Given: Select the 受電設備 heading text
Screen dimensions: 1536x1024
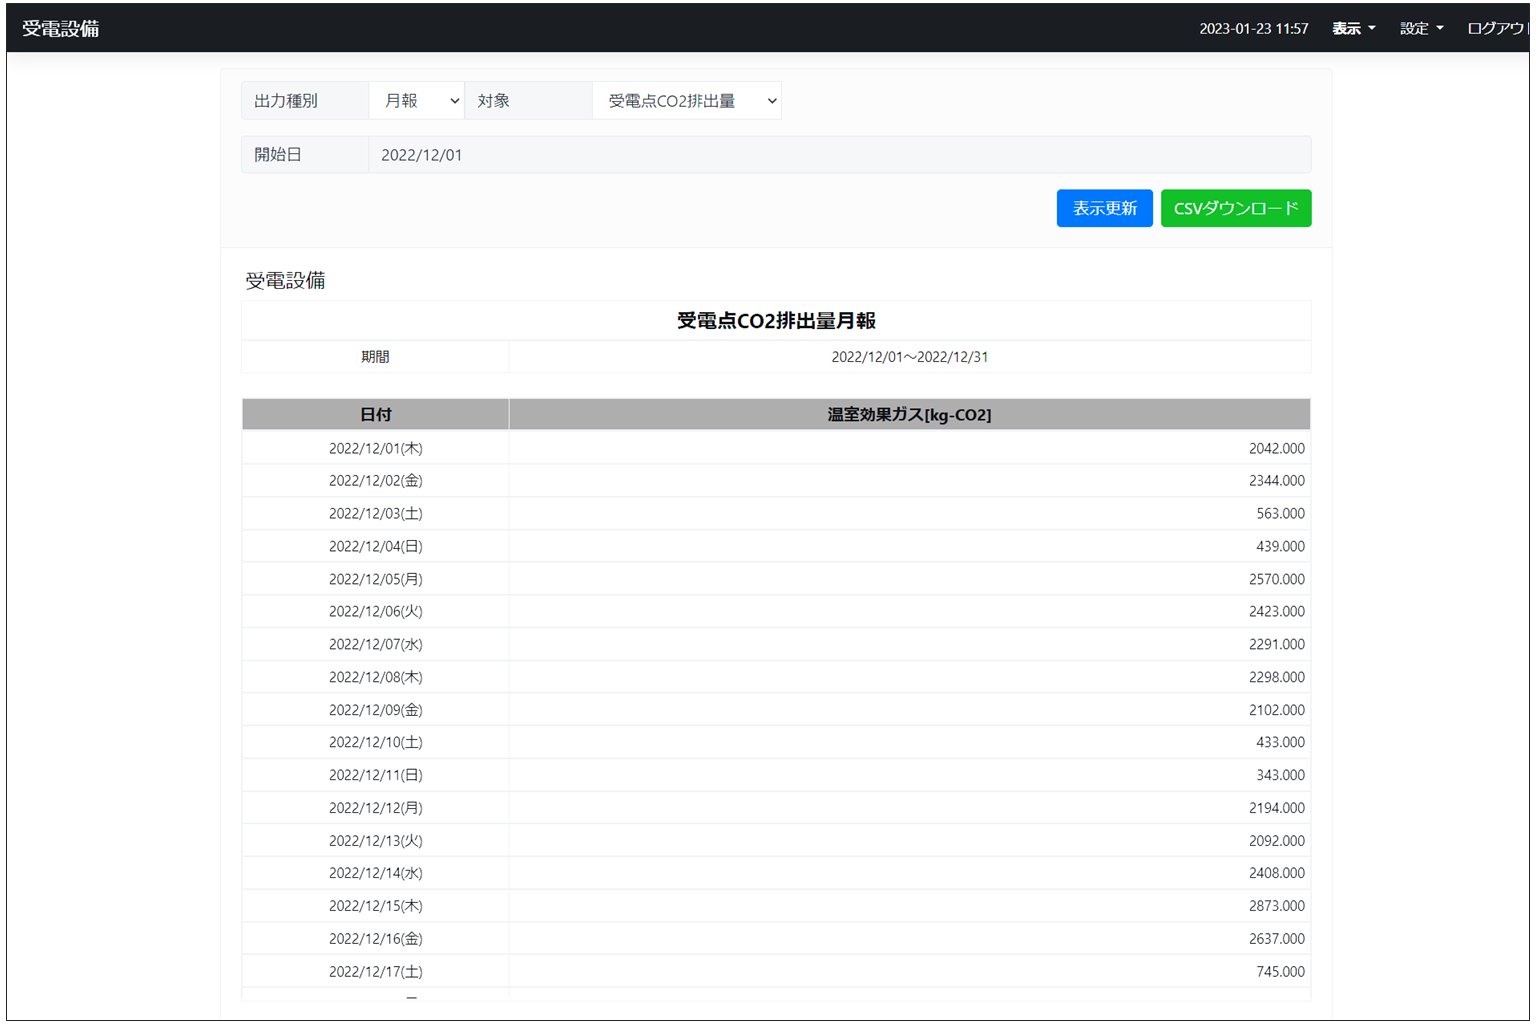Looking at the screenshot, I should 286,281.
